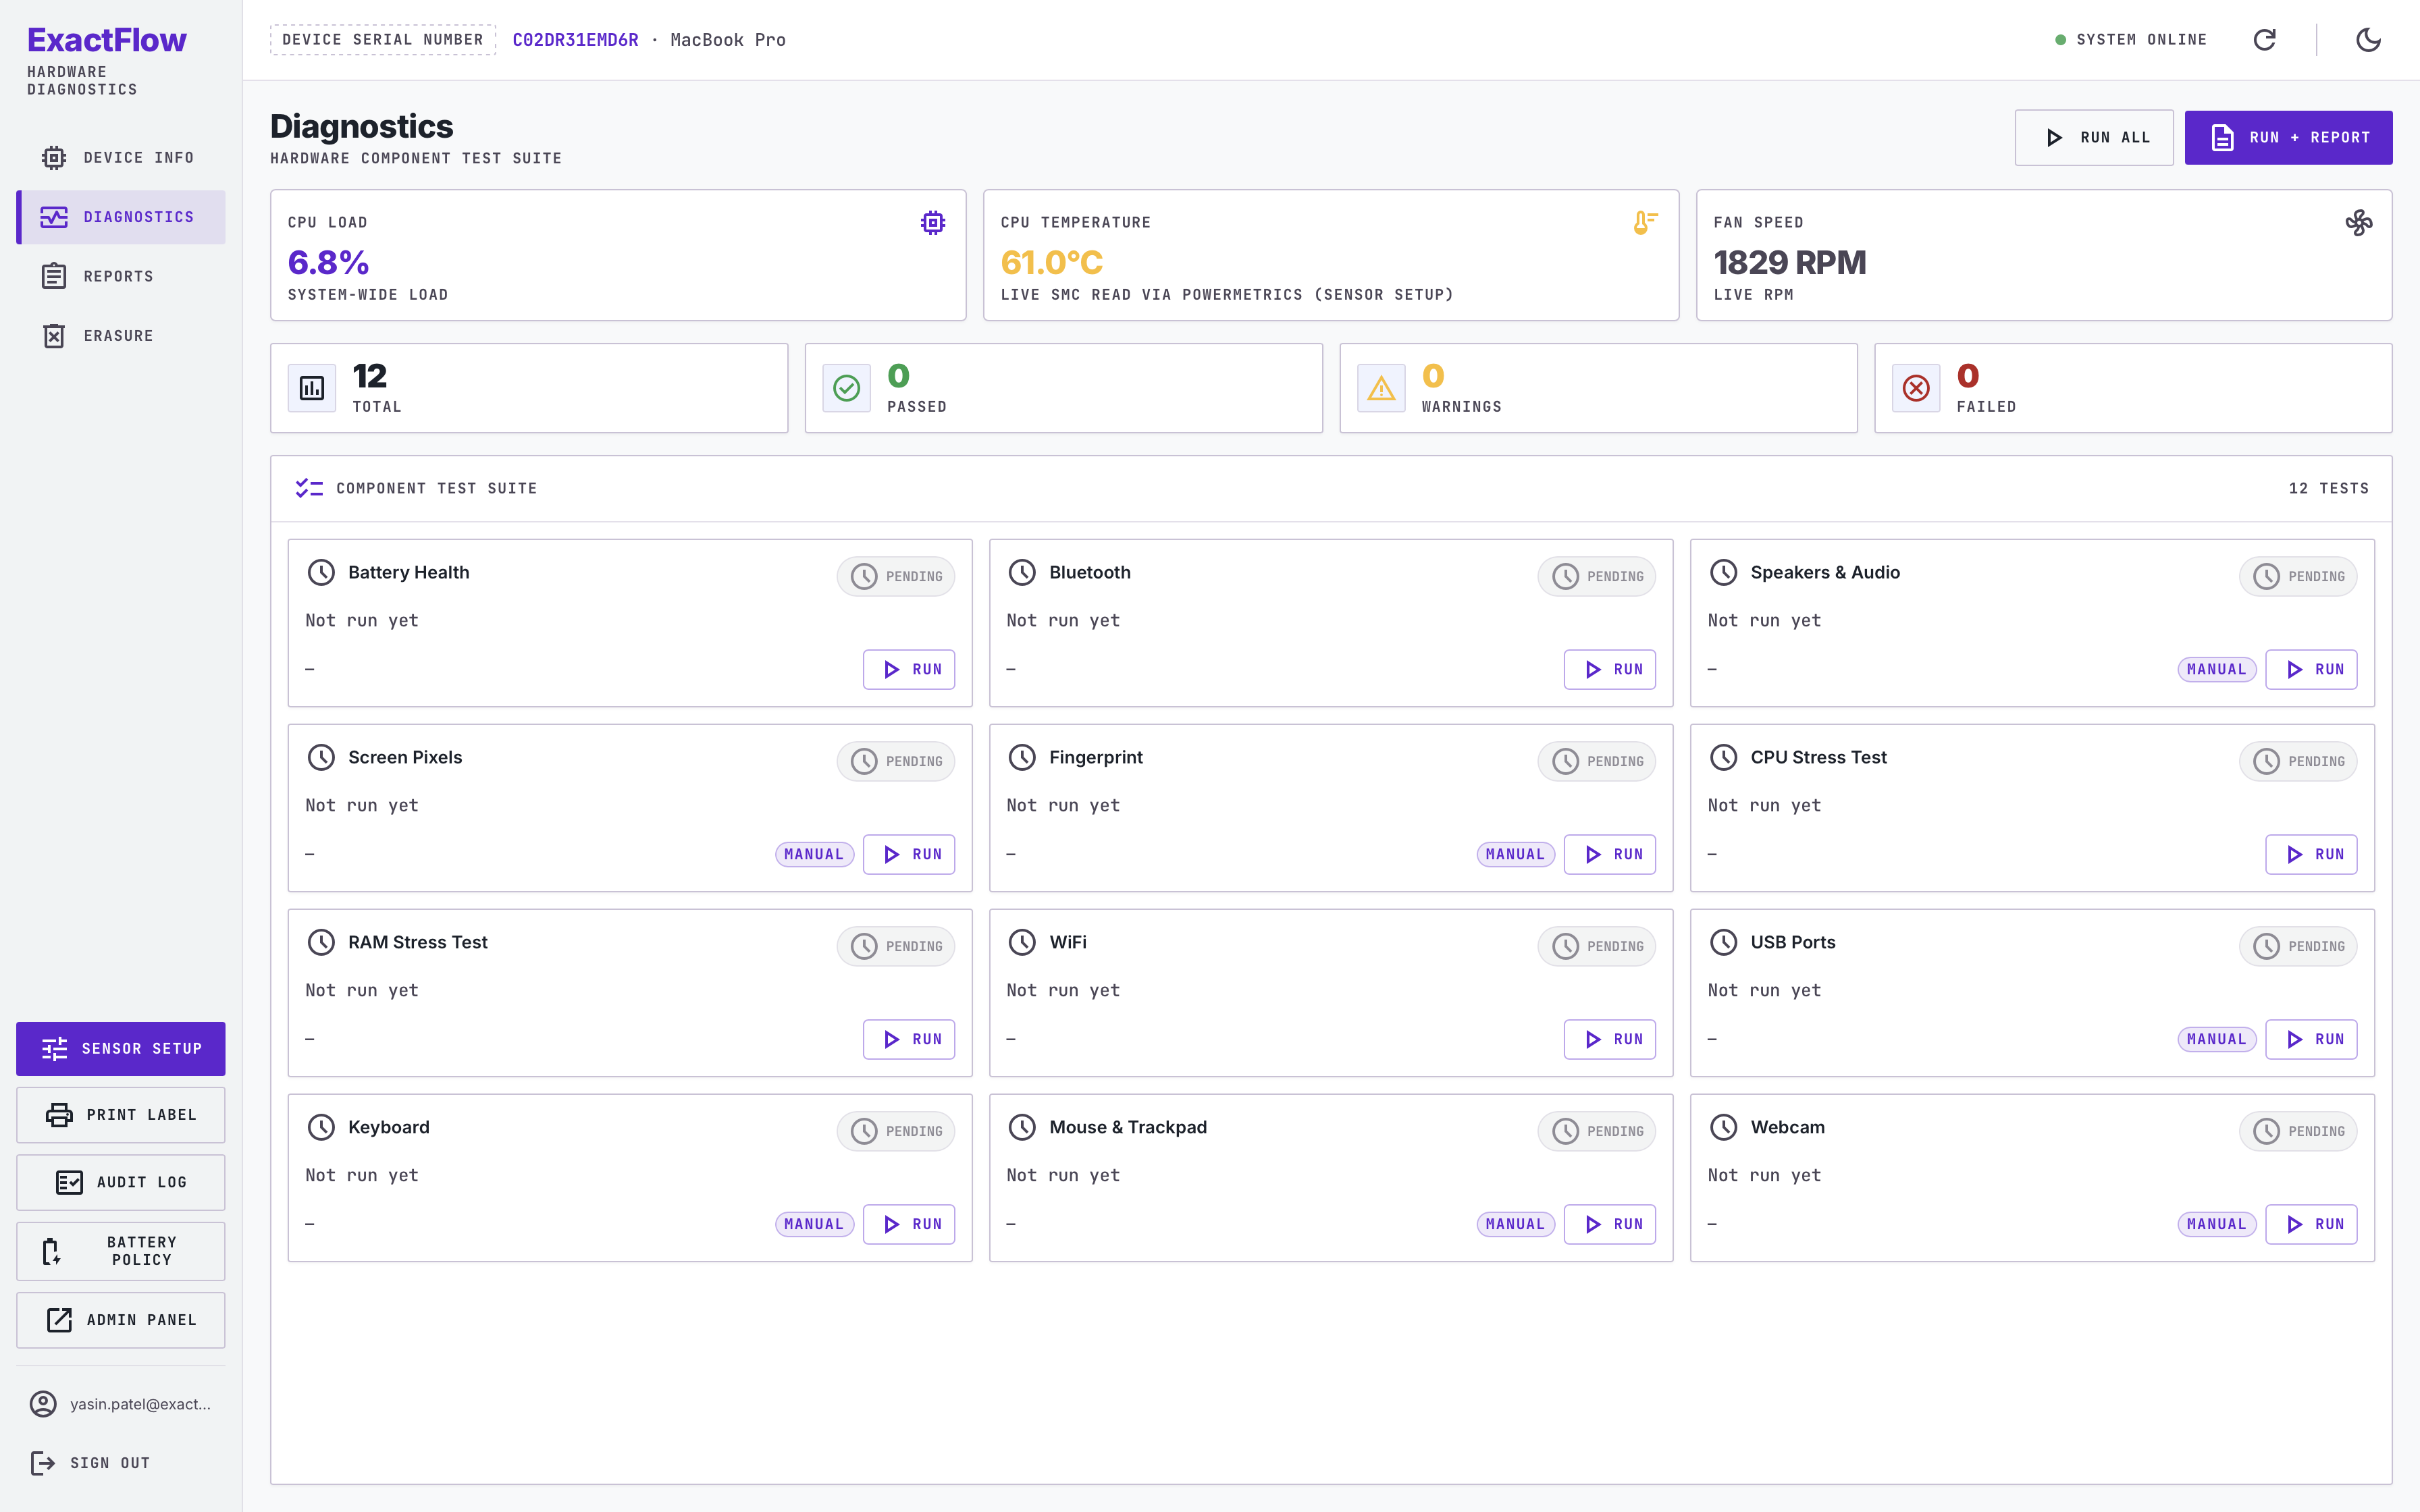The height and width of the screenshot is (1512, 2420).
Task: Click Manual badge on Fingerprint card
Action: click(1515, 854)
